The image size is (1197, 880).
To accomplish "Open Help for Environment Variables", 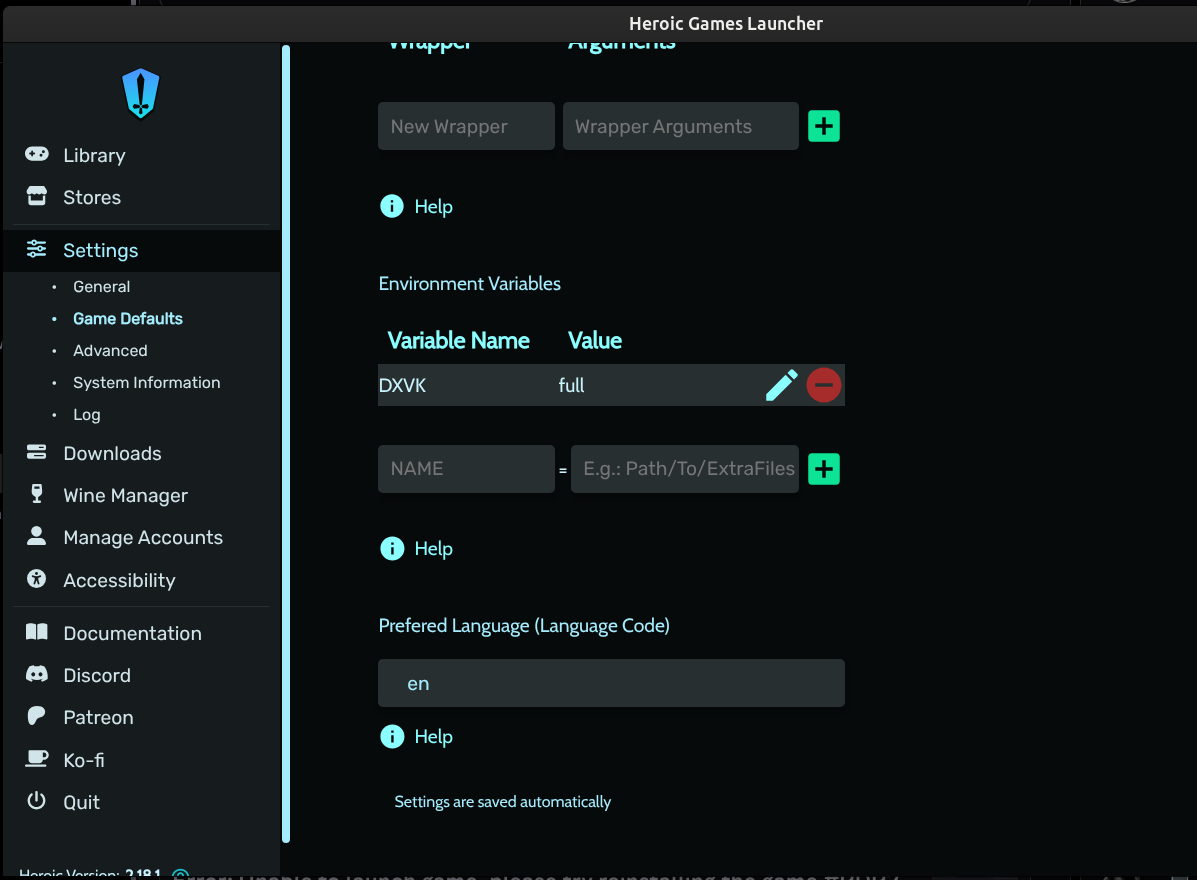I will pos(433,549).
